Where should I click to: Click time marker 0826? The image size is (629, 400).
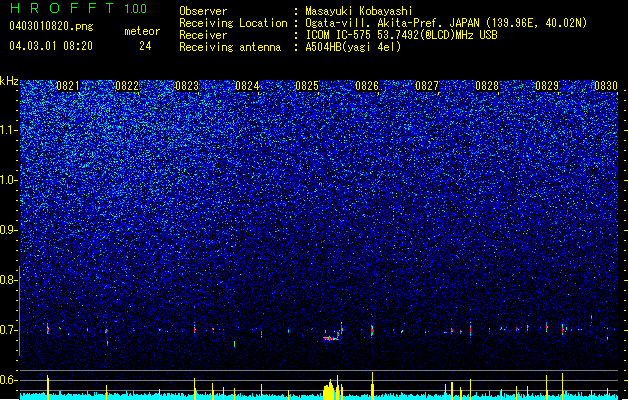tap(367, 86)
